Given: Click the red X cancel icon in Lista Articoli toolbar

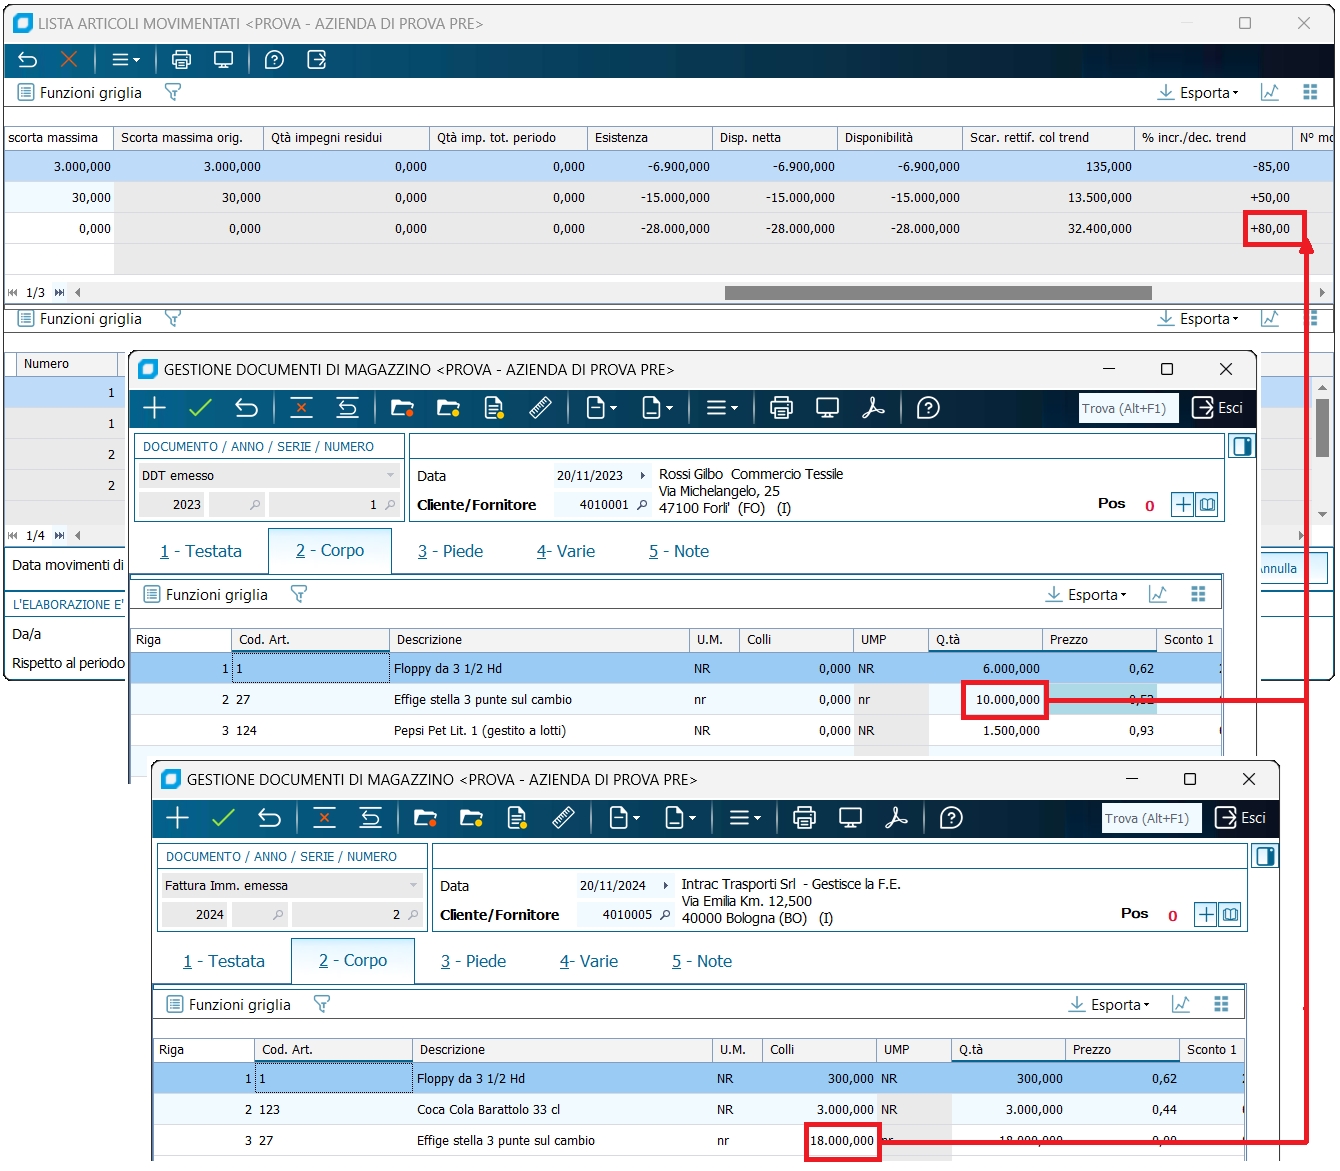Looking at the screenshot, I should [x=69, y=60].
